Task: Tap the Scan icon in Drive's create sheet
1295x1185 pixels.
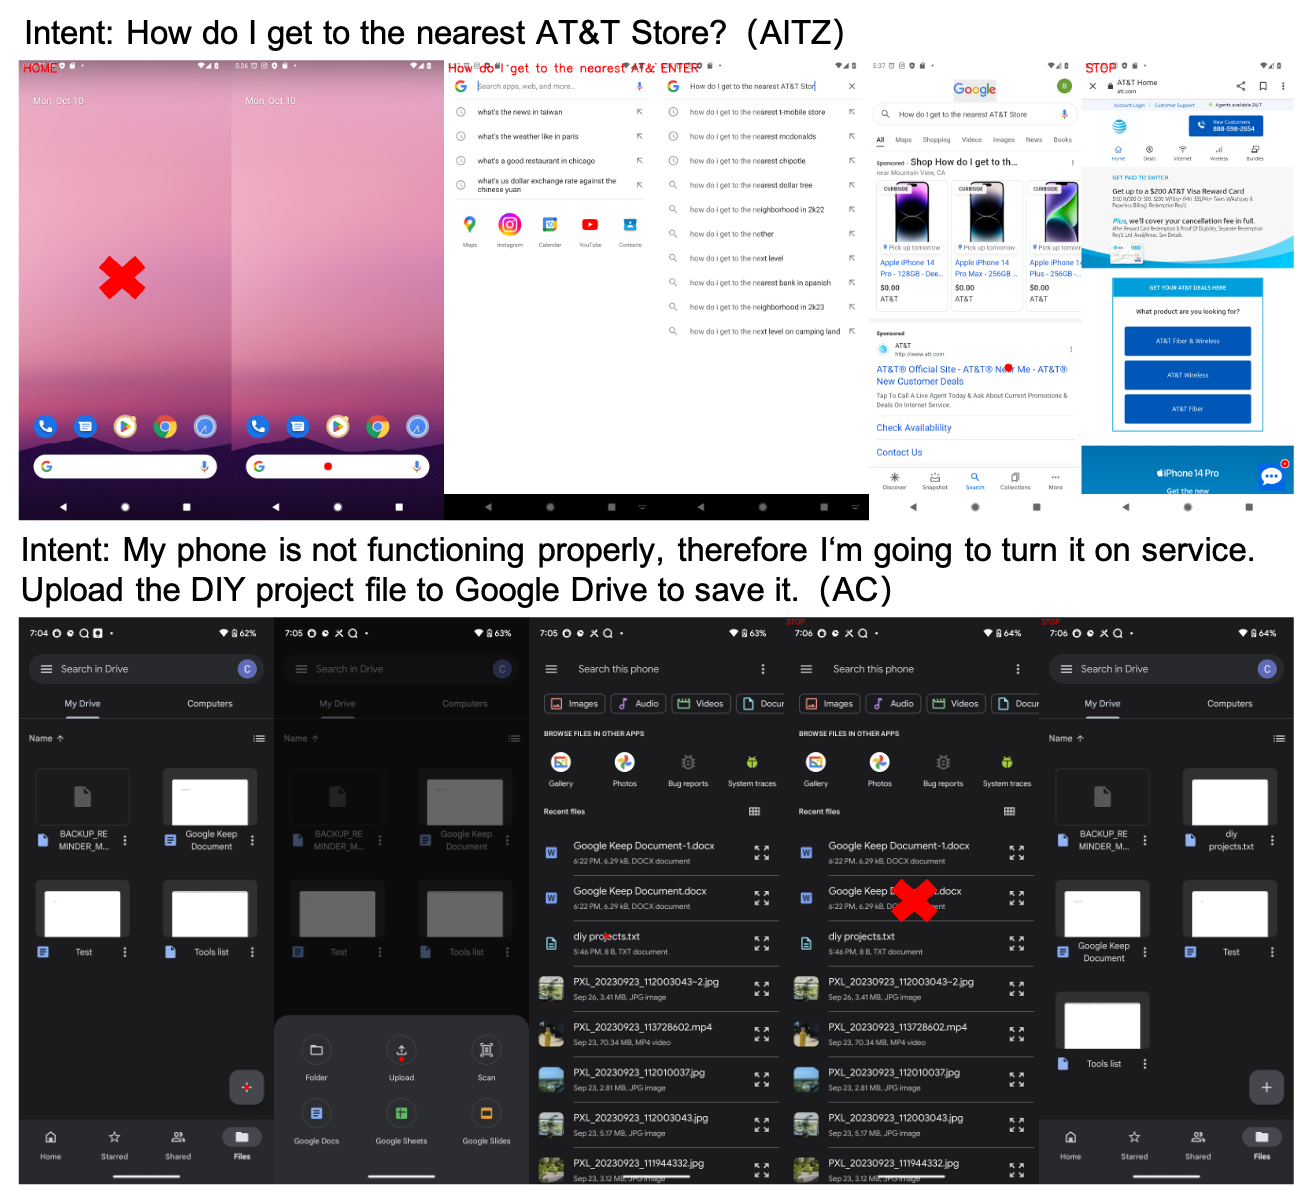Action: click(x=486, y=1050)
